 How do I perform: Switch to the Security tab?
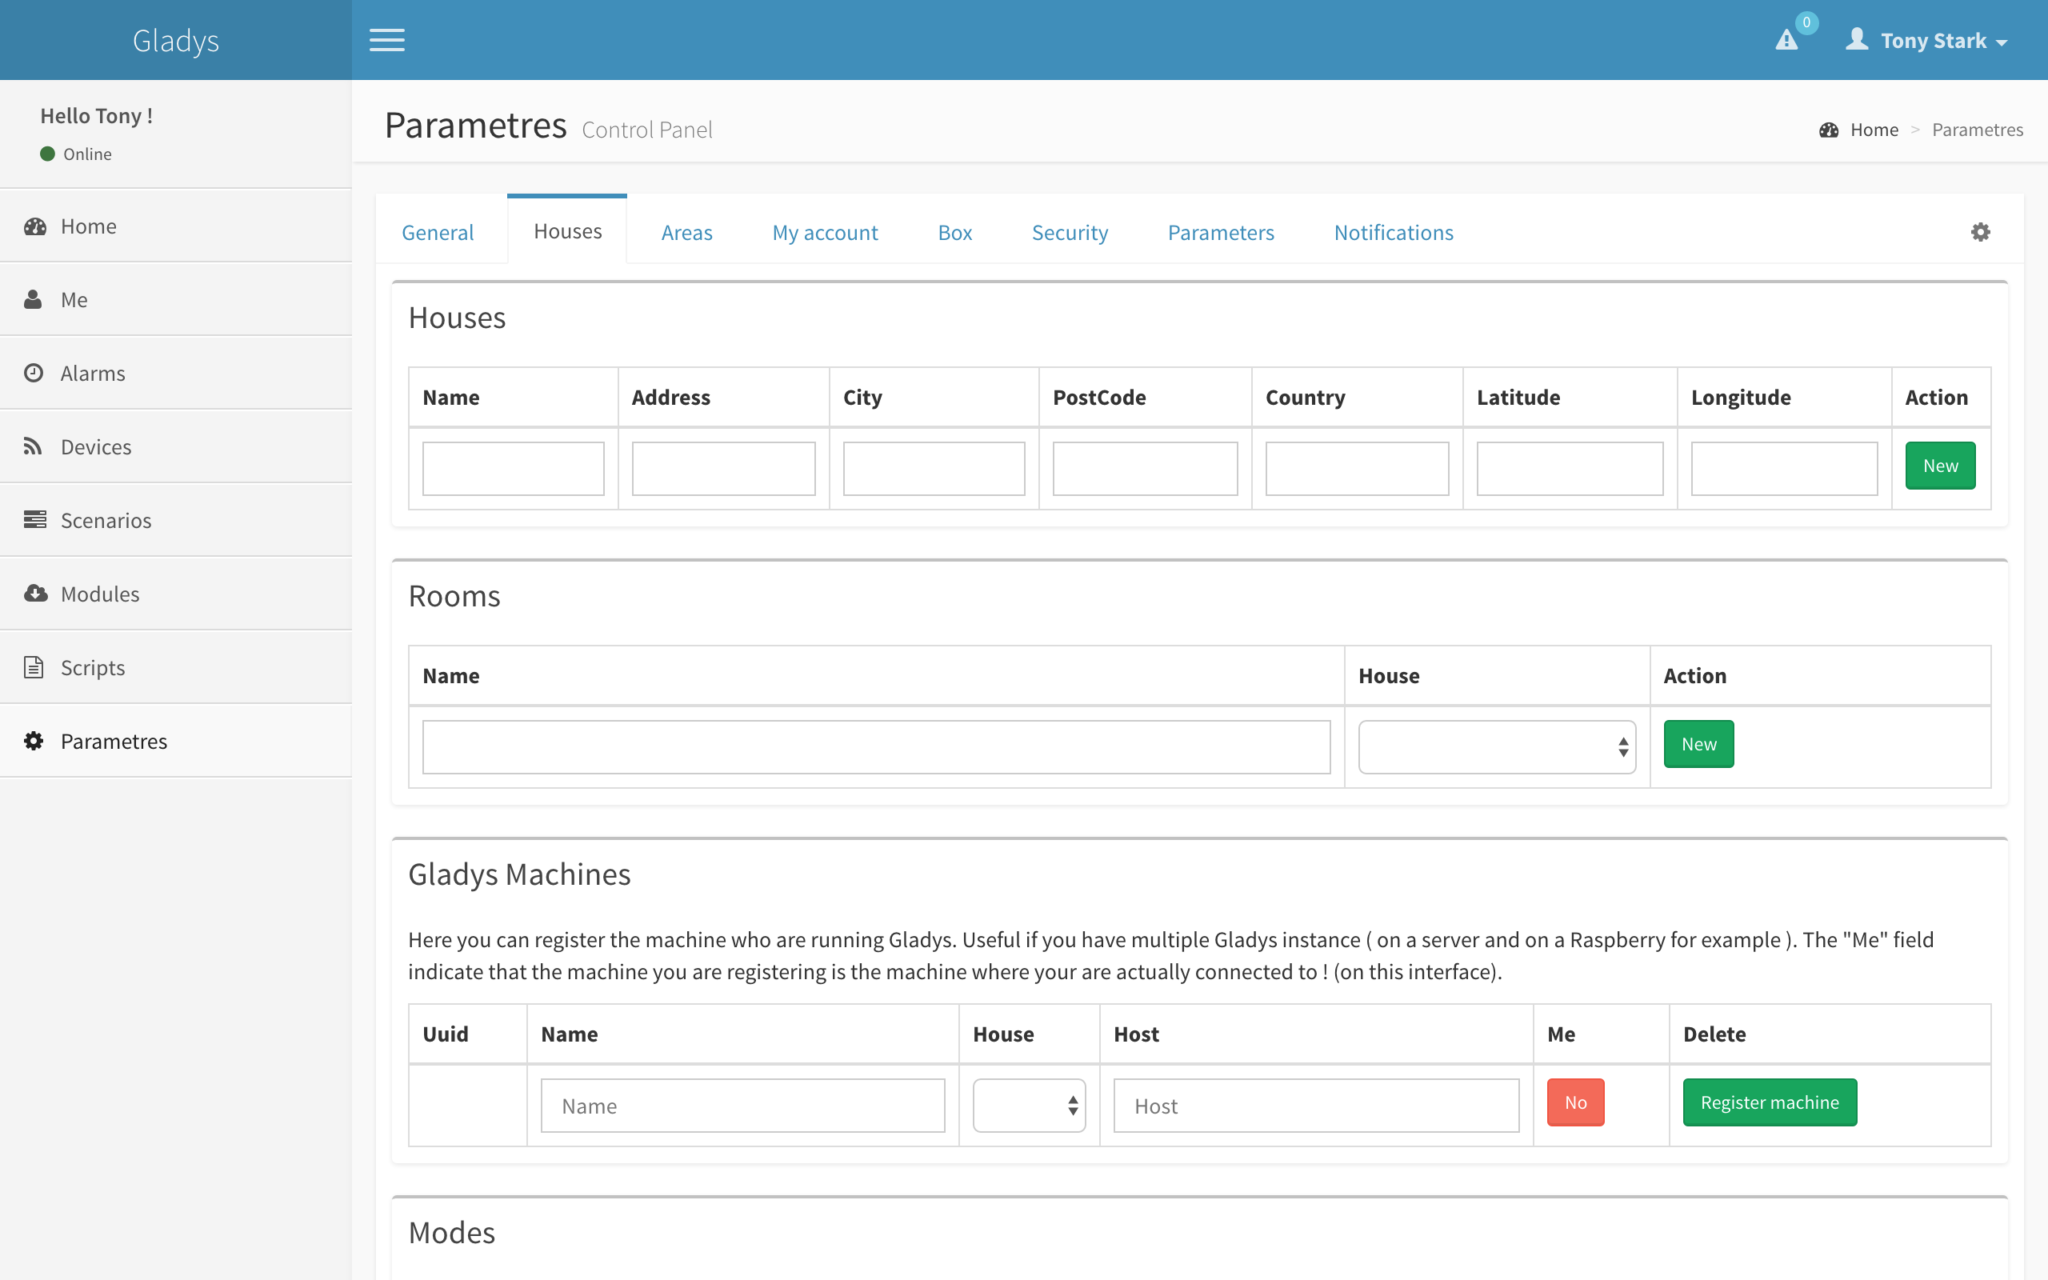coord(1069,232)
